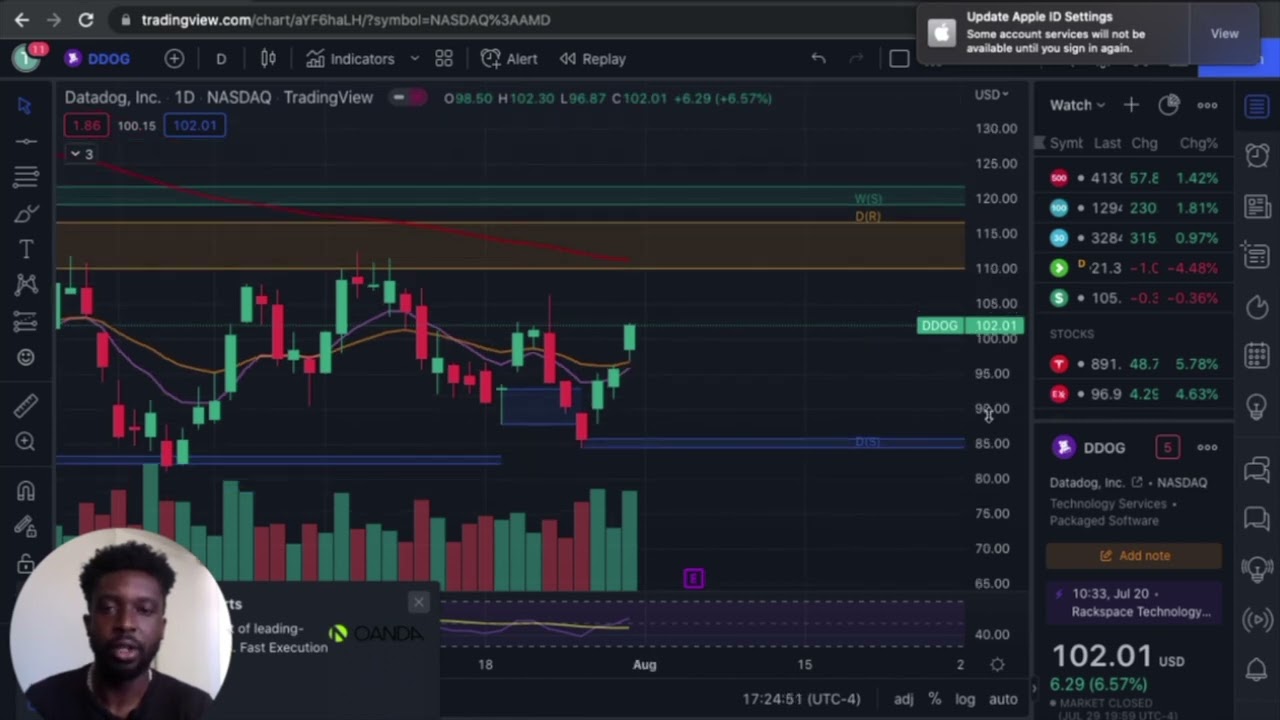The height and width of the screenshot is (720, 1280).
Task: Open the Fibonacci lines tool
Action: click(x=25, y=177)
